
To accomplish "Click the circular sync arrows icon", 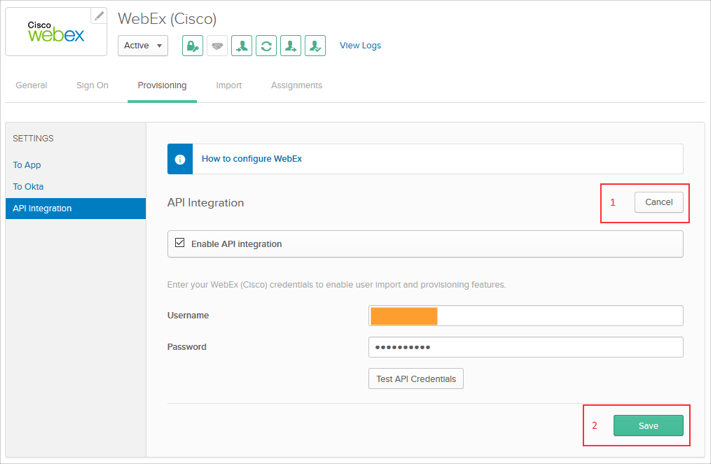I will [266, 46].
